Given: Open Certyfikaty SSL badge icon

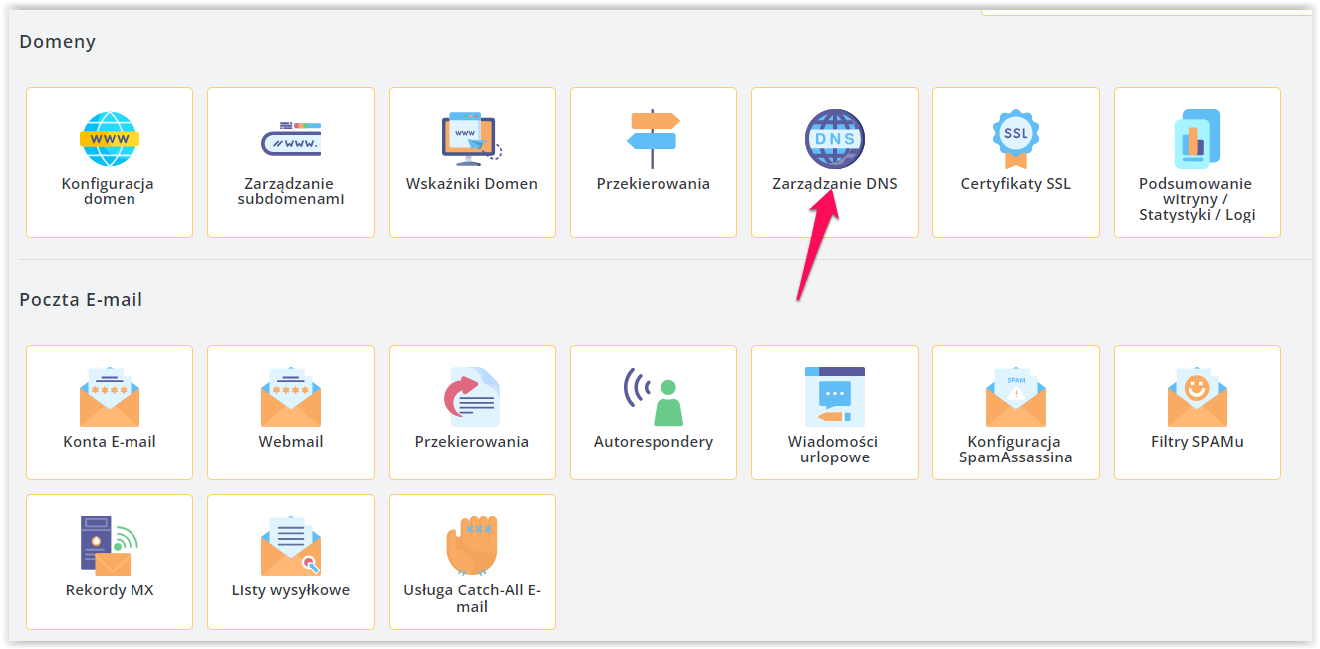Looking at the screenshot, I should tap(1016, 138).
